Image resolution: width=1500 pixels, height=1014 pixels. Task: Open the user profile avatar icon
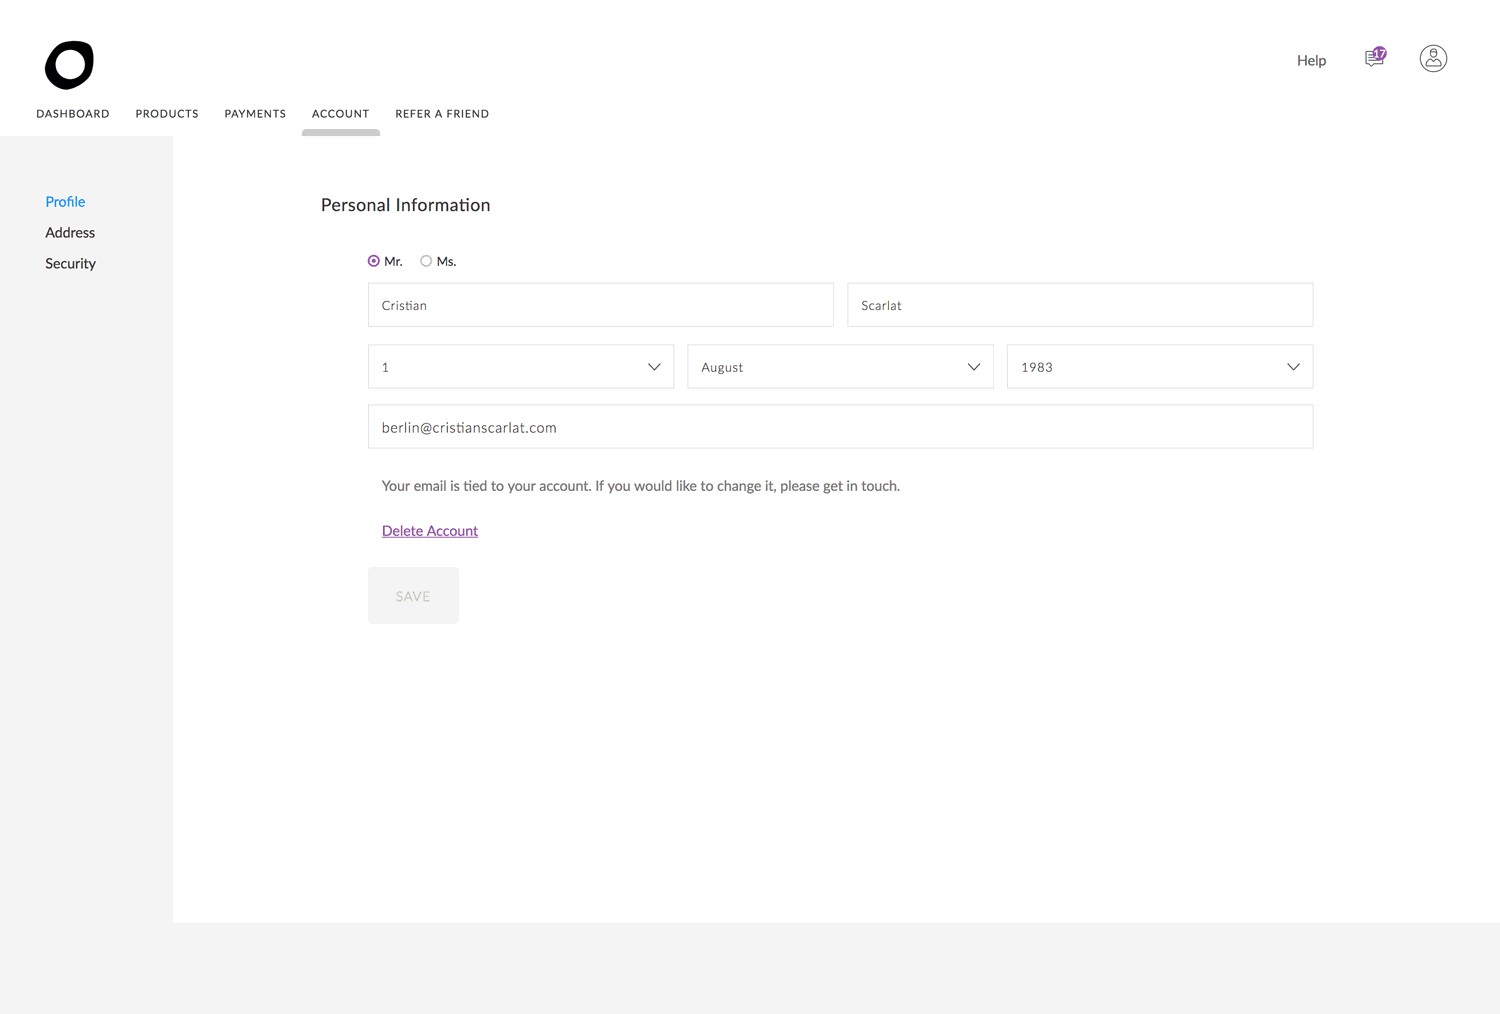tap(1433, 59)
